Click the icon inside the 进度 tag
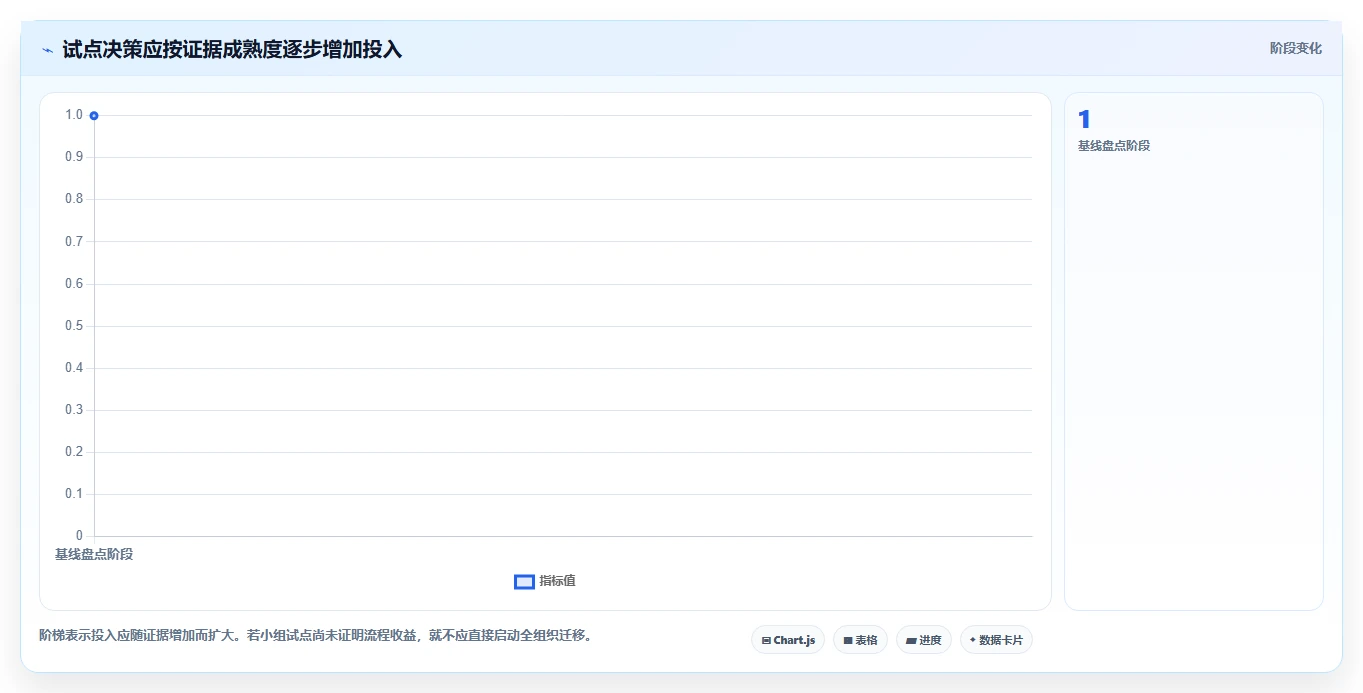This screenshot has height=693, width=1363. (911, 640)
